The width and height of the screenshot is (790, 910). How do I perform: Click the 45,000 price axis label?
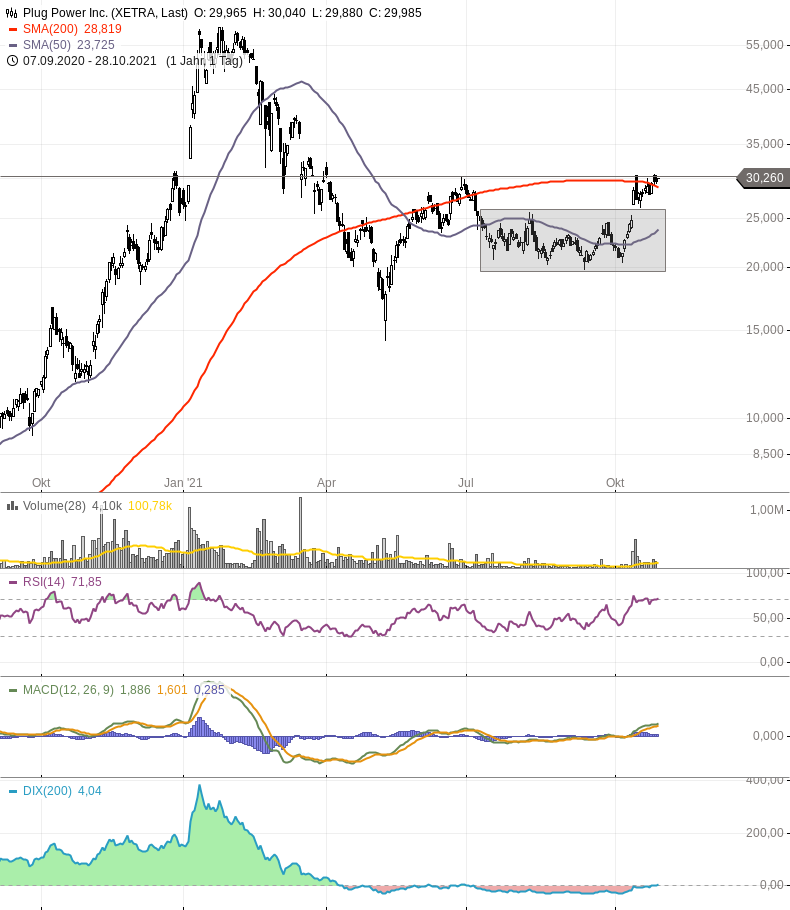764,89
